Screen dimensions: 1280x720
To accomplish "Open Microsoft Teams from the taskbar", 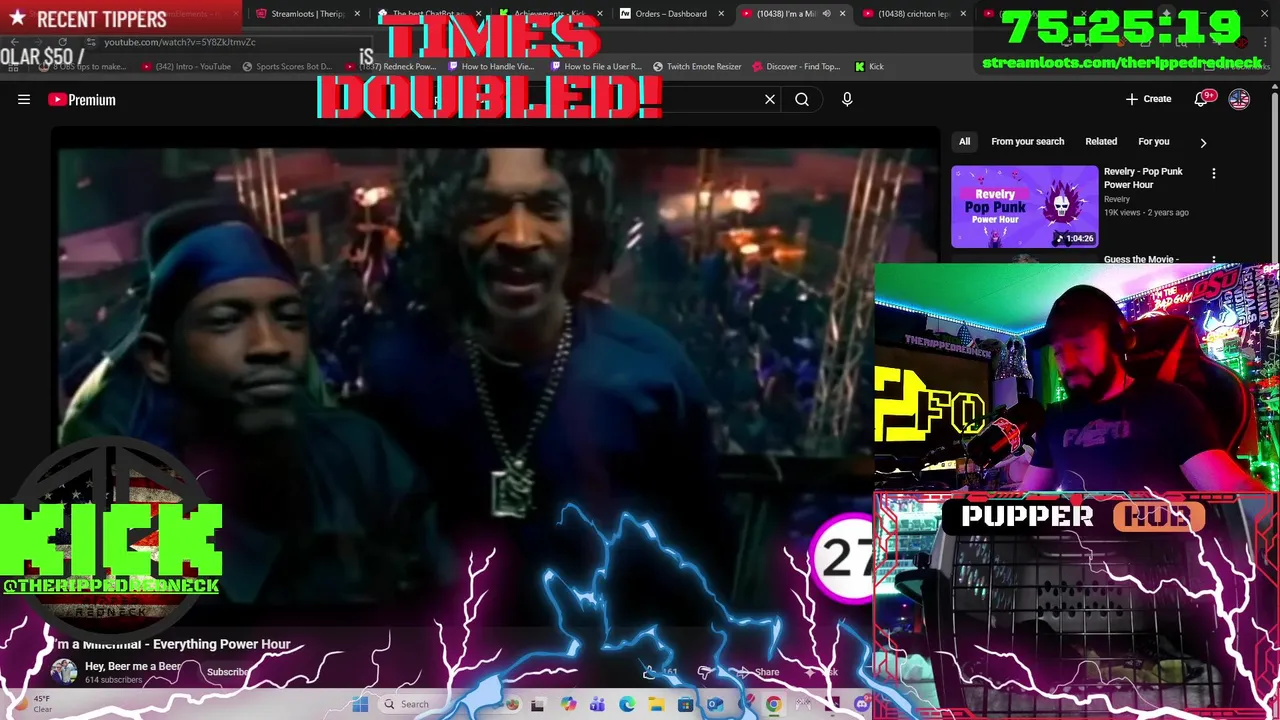I will 597,704.
